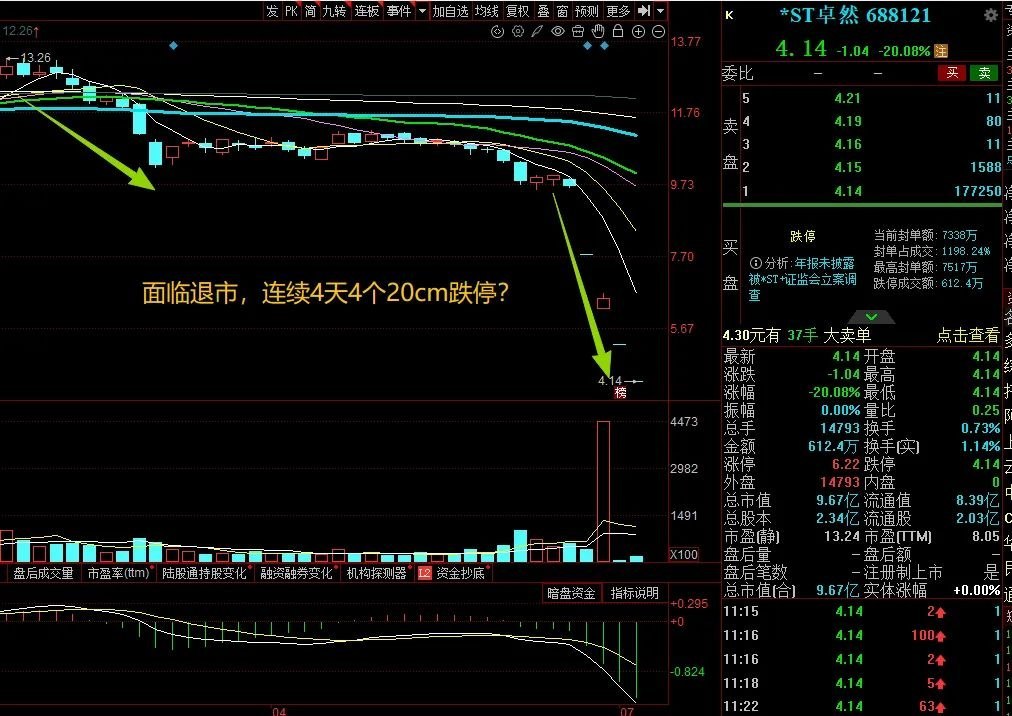Image resolution: width=1012 pixels, height=716 pixels.
Task: Click the stock title *ST卓然 688121
Action: [x=855, y=15]
